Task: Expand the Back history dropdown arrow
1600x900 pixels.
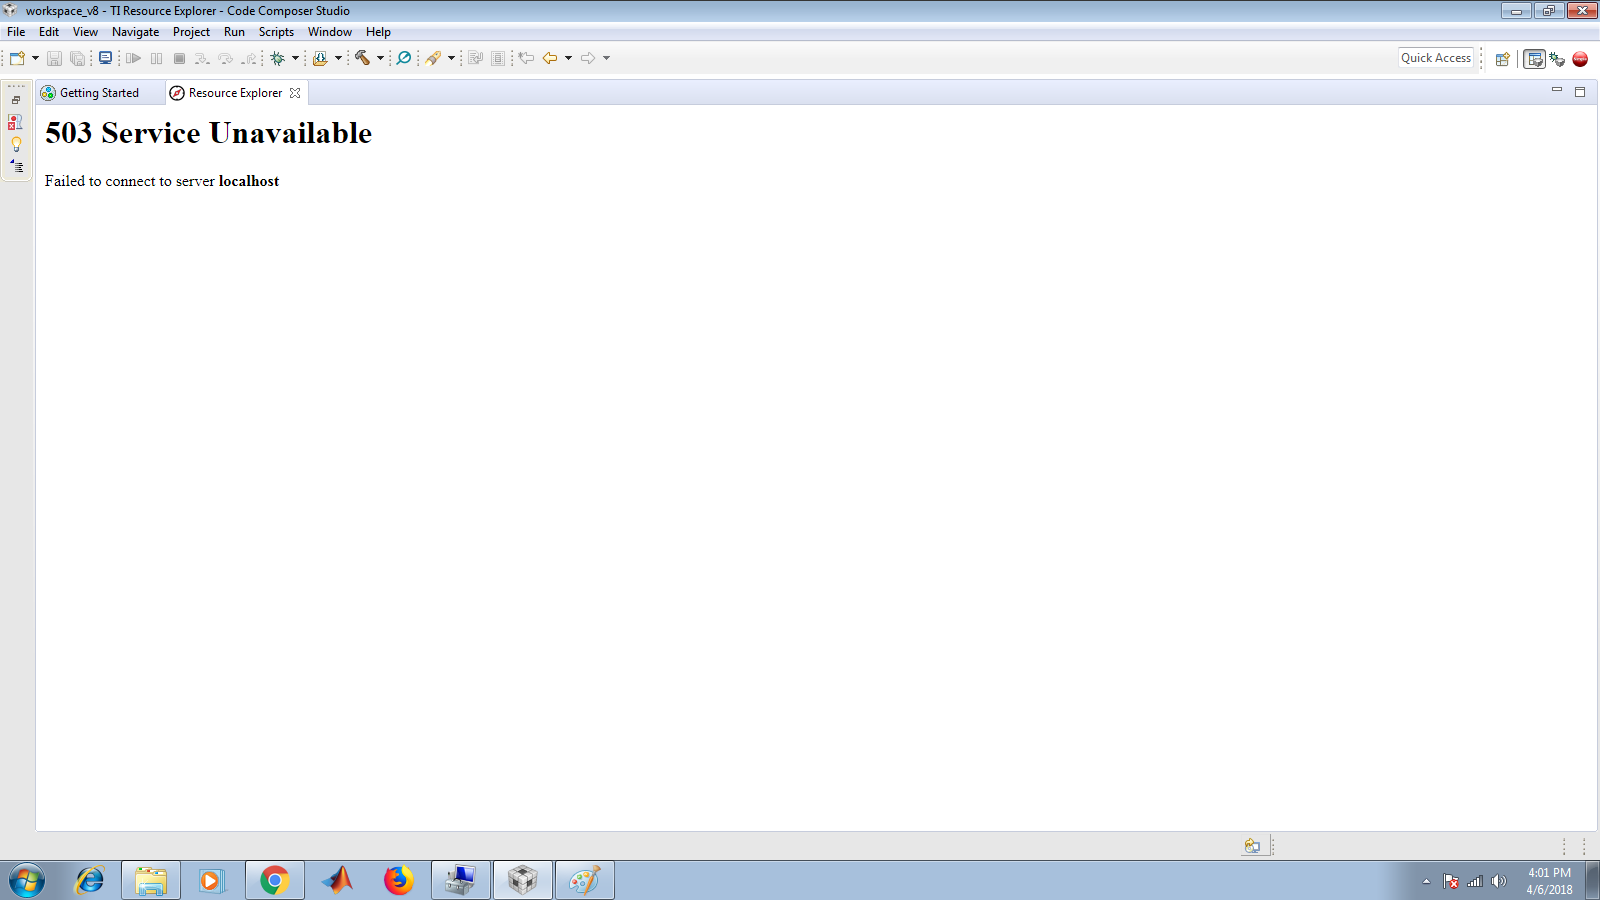Action: coord(568,58)
